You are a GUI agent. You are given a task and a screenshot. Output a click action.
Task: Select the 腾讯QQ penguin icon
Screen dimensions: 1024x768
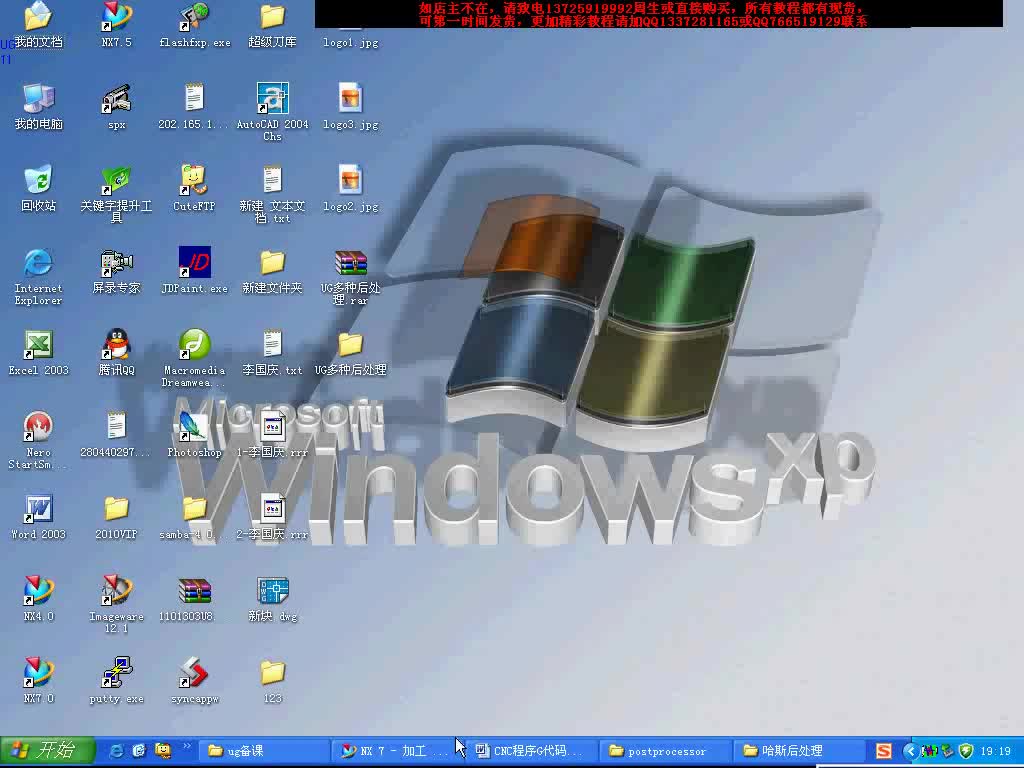tap(116, 344)
